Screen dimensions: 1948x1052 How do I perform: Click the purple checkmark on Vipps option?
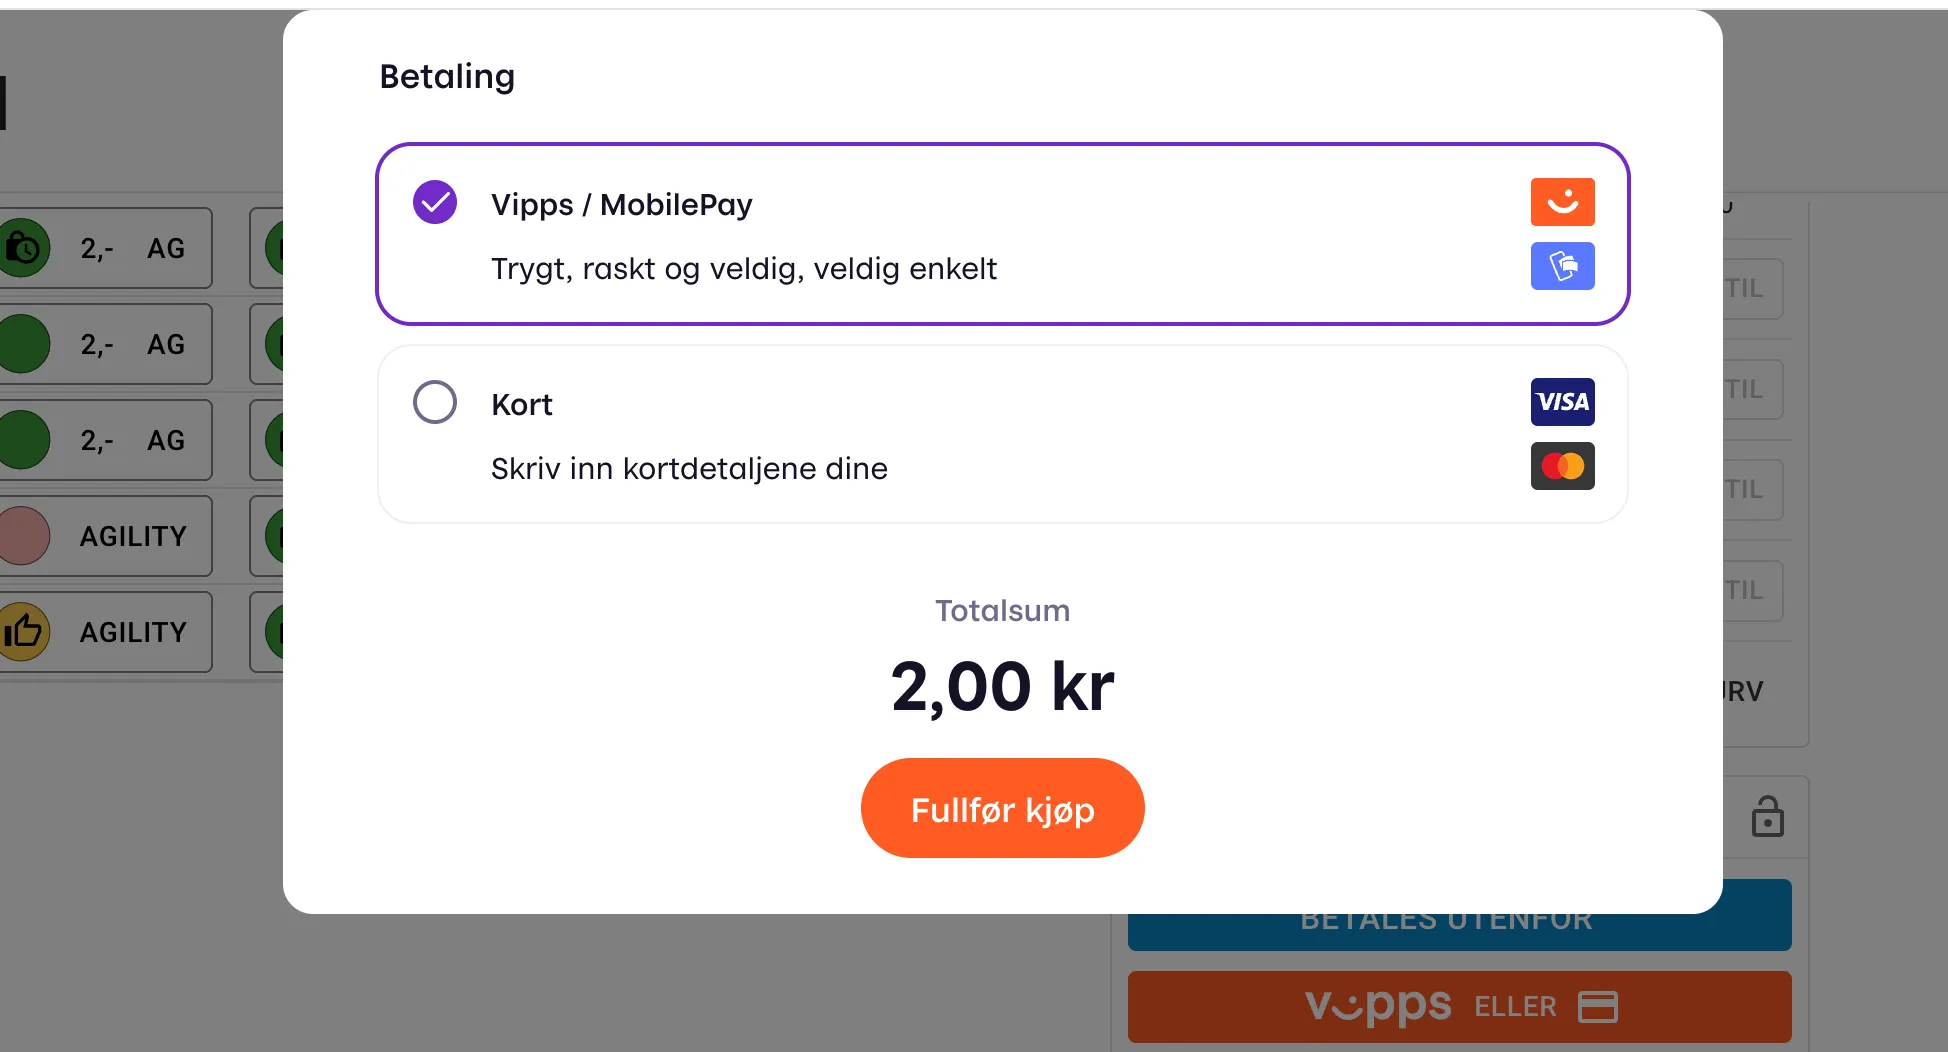(434, 201)
